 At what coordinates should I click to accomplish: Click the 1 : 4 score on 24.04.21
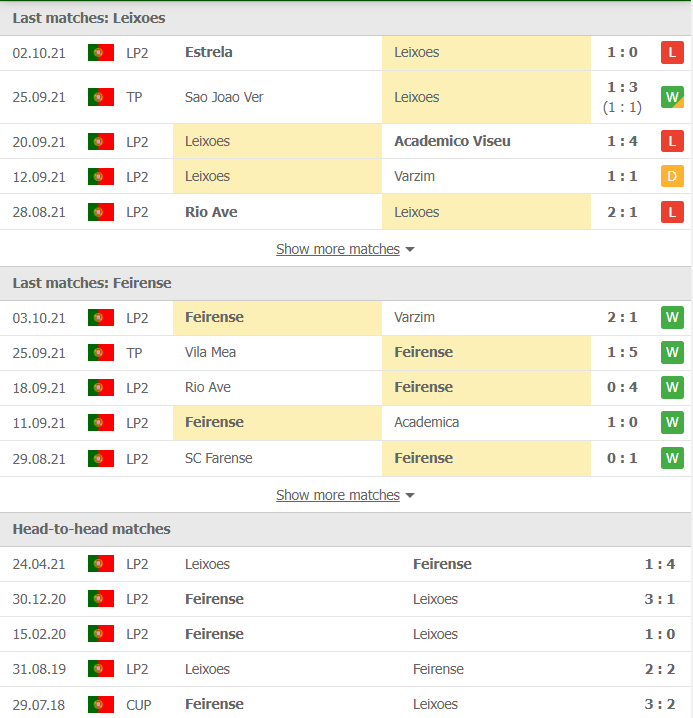(x=659, y=564)
